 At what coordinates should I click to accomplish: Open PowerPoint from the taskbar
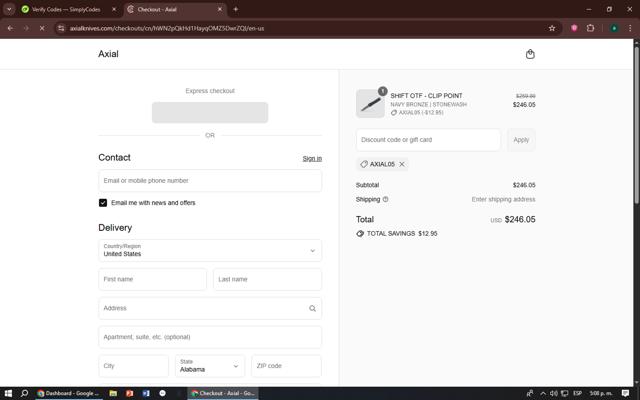pos(130,393)
